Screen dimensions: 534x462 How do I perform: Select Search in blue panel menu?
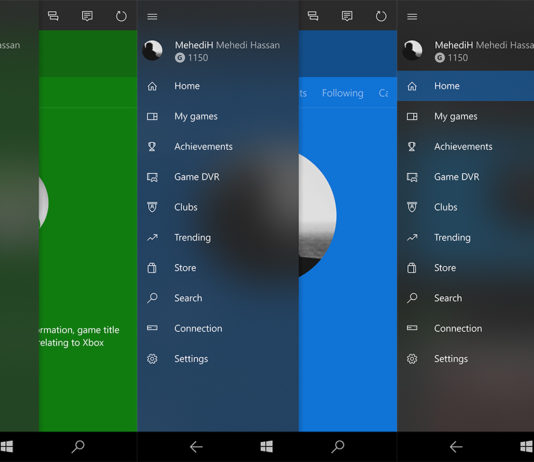tap(218, 298)
